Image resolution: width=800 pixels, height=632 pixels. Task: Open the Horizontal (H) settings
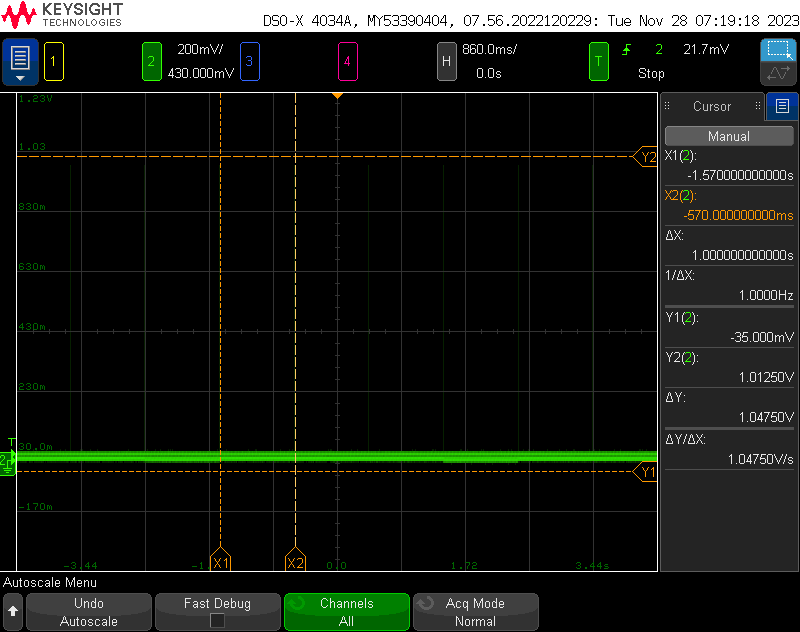446,62
